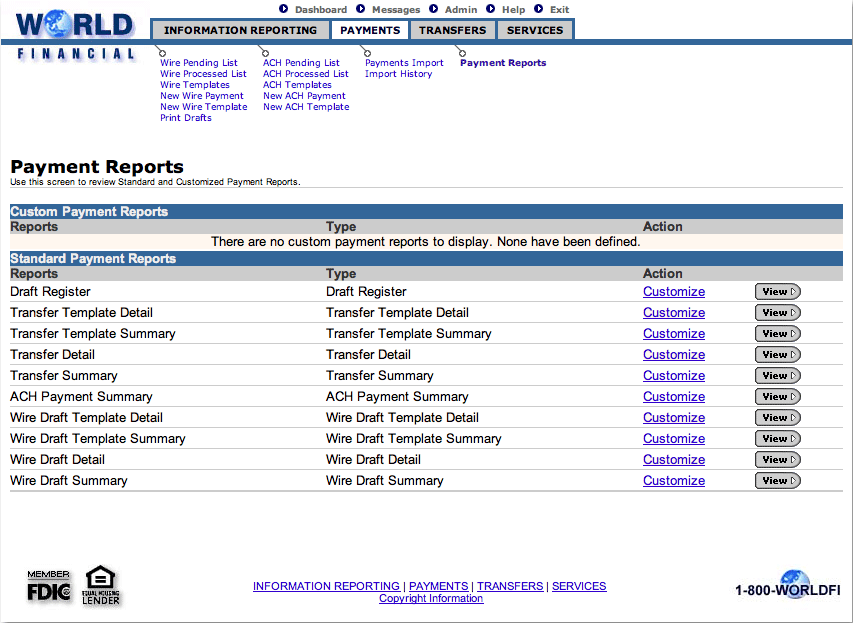This screenshot has height=623, width=853.
Task: Customize the Wire Draft Detail report
Action: pyautogui.click(x=673, y=460)
